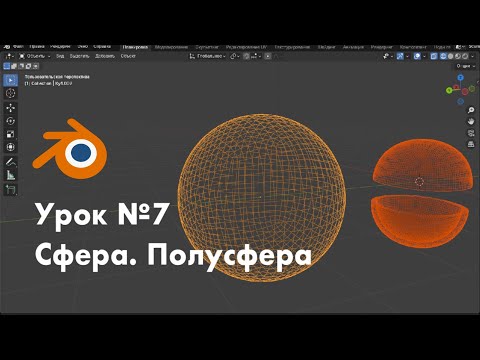Switch to Скульптинг workspace tab

tap(207, 47)
